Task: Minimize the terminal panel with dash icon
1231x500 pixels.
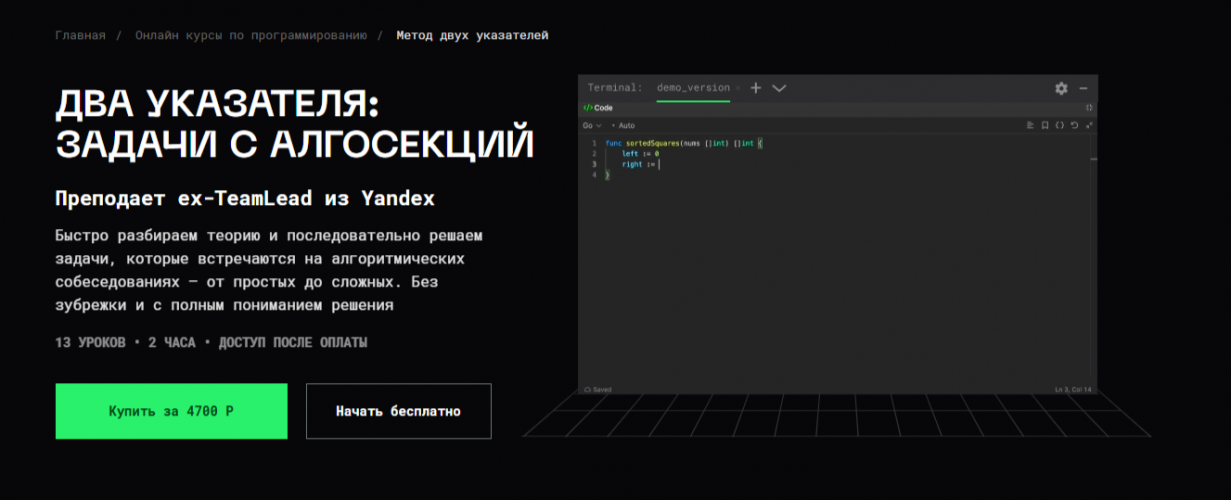Action: pos(1083,88)
